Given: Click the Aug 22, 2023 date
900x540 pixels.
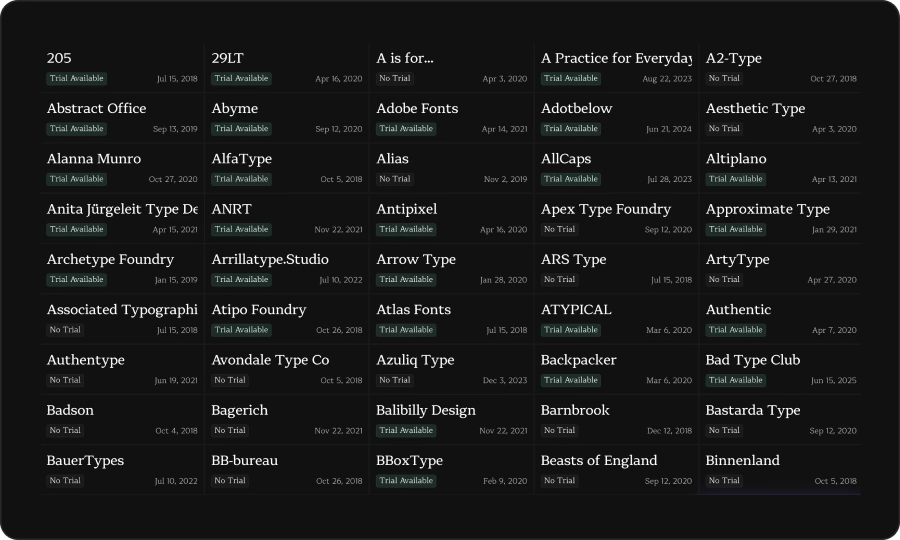Looking at the screenshot, I should point(667,79).
